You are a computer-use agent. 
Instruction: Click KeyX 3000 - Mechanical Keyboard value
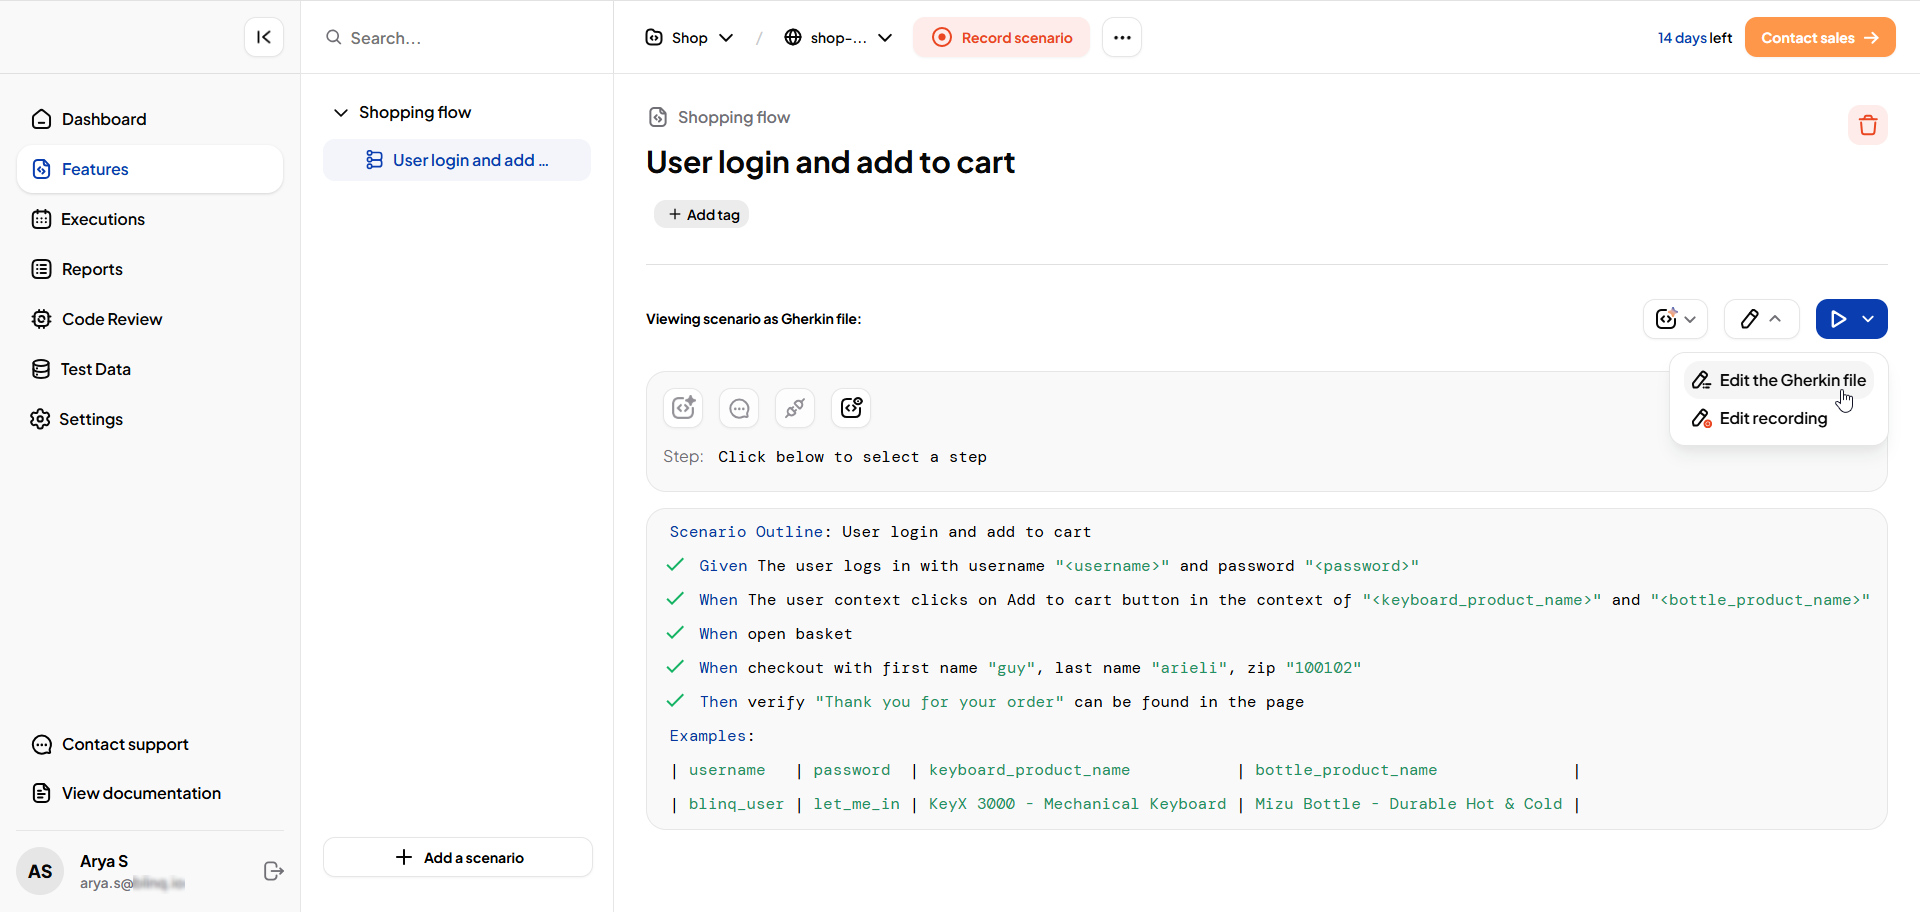(1077, 804)
